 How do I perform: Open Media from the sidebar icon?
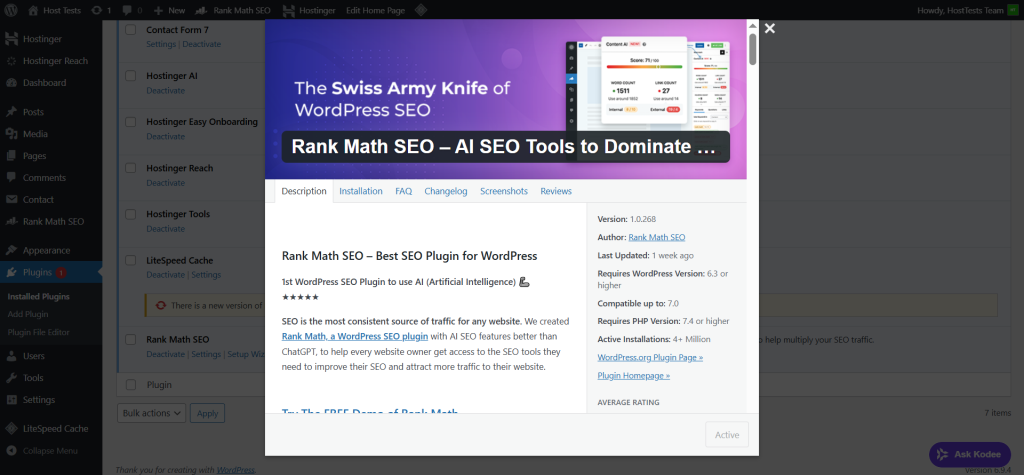pos(11,133)
